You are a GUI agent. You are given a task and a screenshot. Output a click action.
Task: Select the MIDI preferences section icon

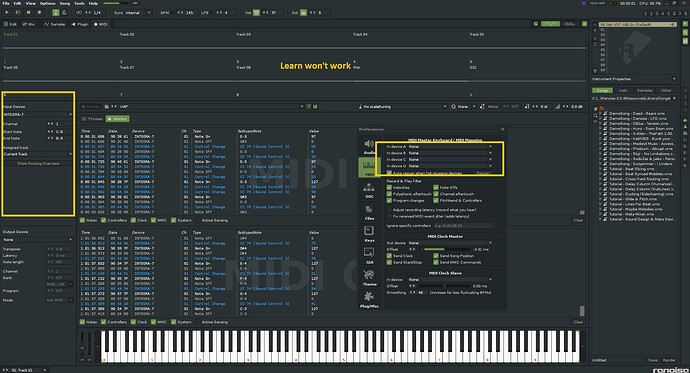coord(369,168)
